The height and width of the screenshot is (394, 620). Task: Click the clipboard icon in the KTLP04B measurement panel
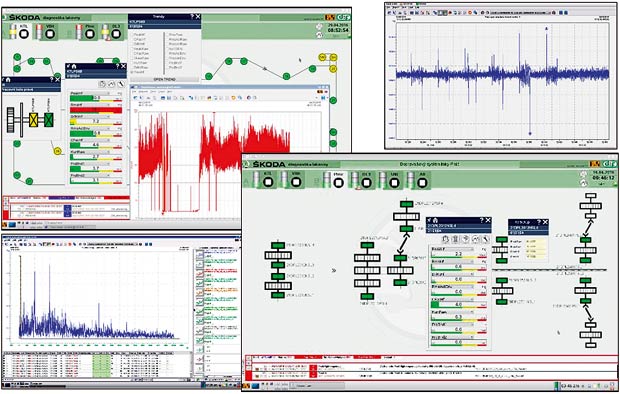102,83
